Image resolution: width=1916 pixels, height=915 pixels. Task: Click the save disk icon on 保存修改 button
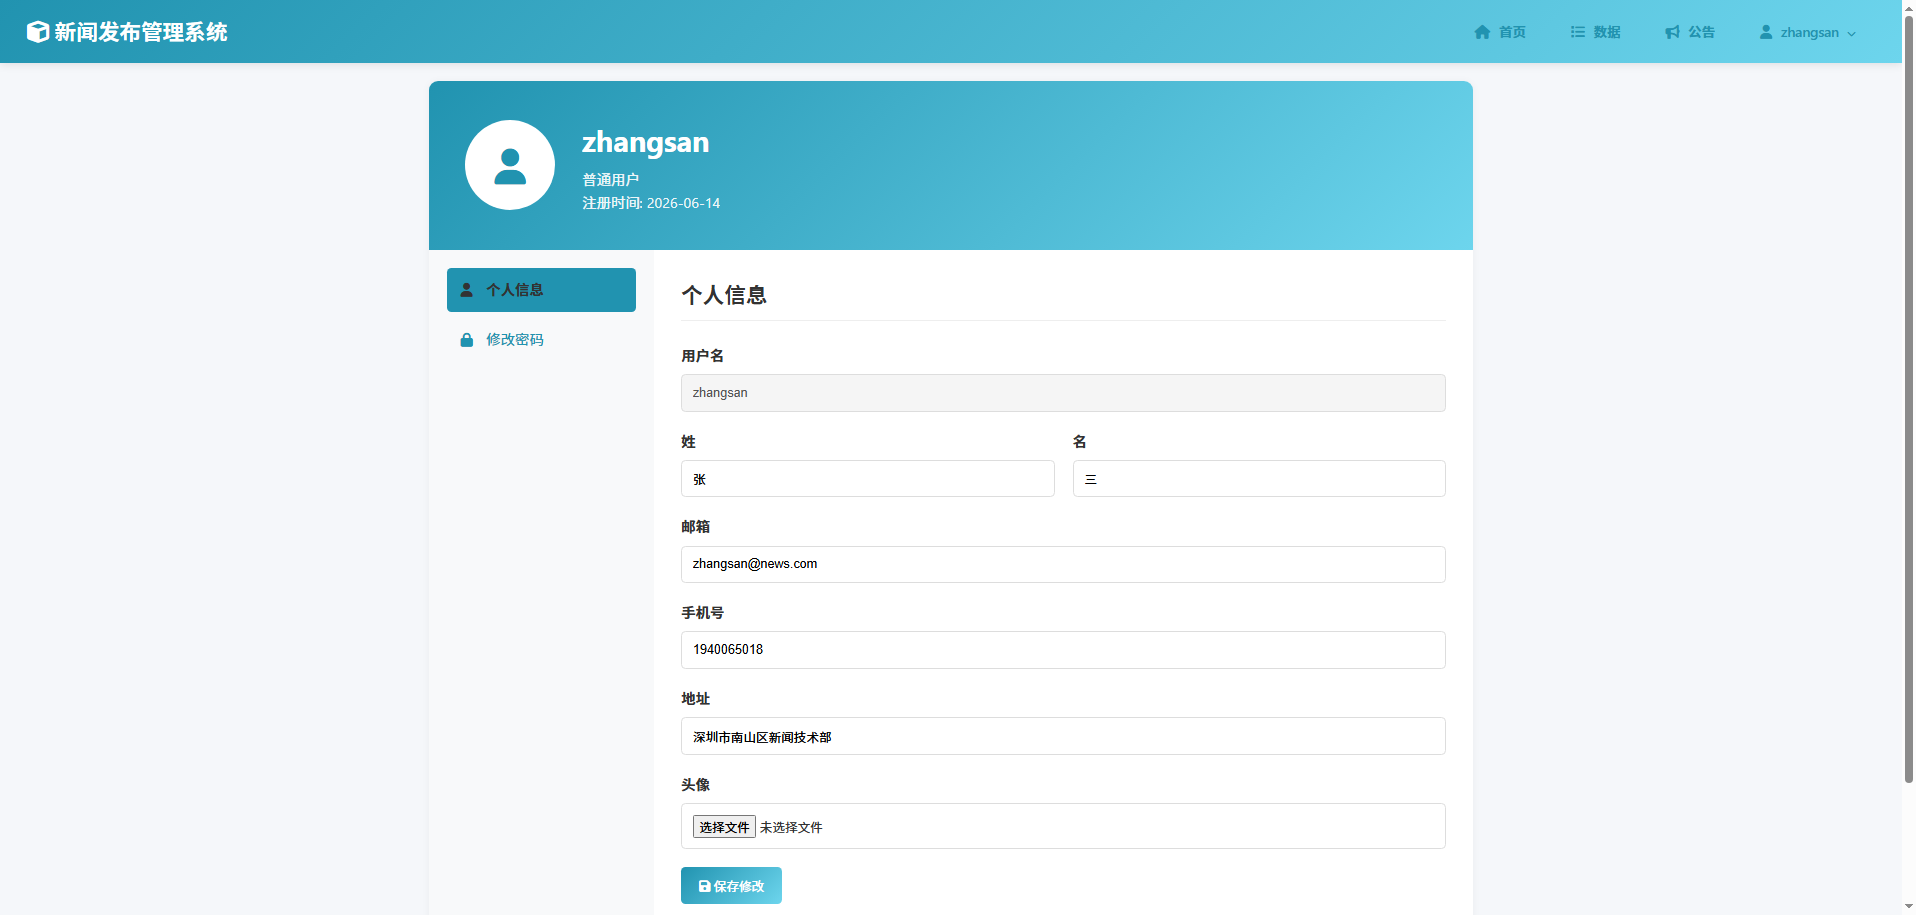click(704, 886)
